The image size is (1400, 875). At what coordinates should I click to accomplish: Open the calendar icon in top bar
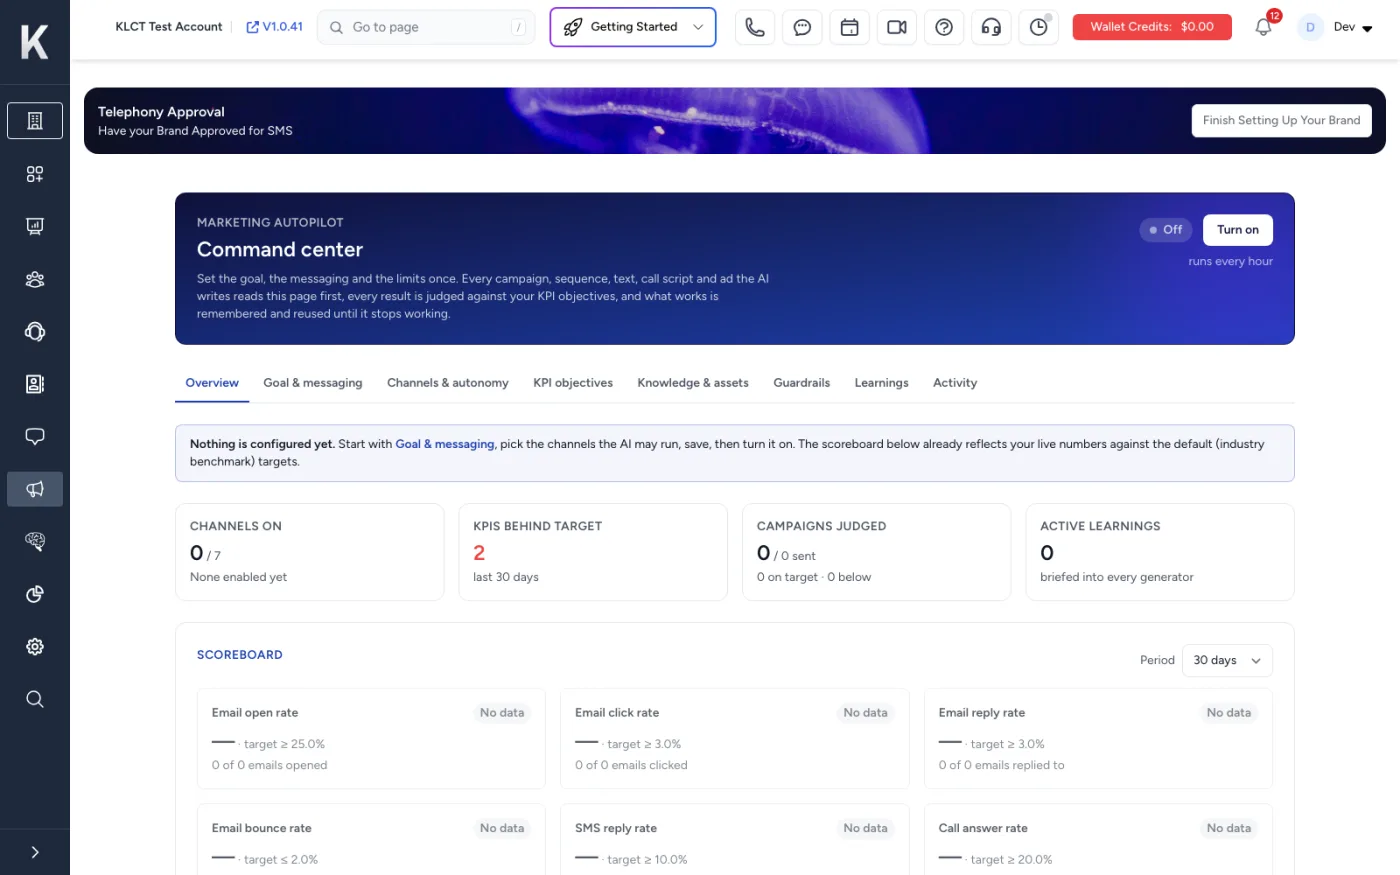[x=849, y=27]
